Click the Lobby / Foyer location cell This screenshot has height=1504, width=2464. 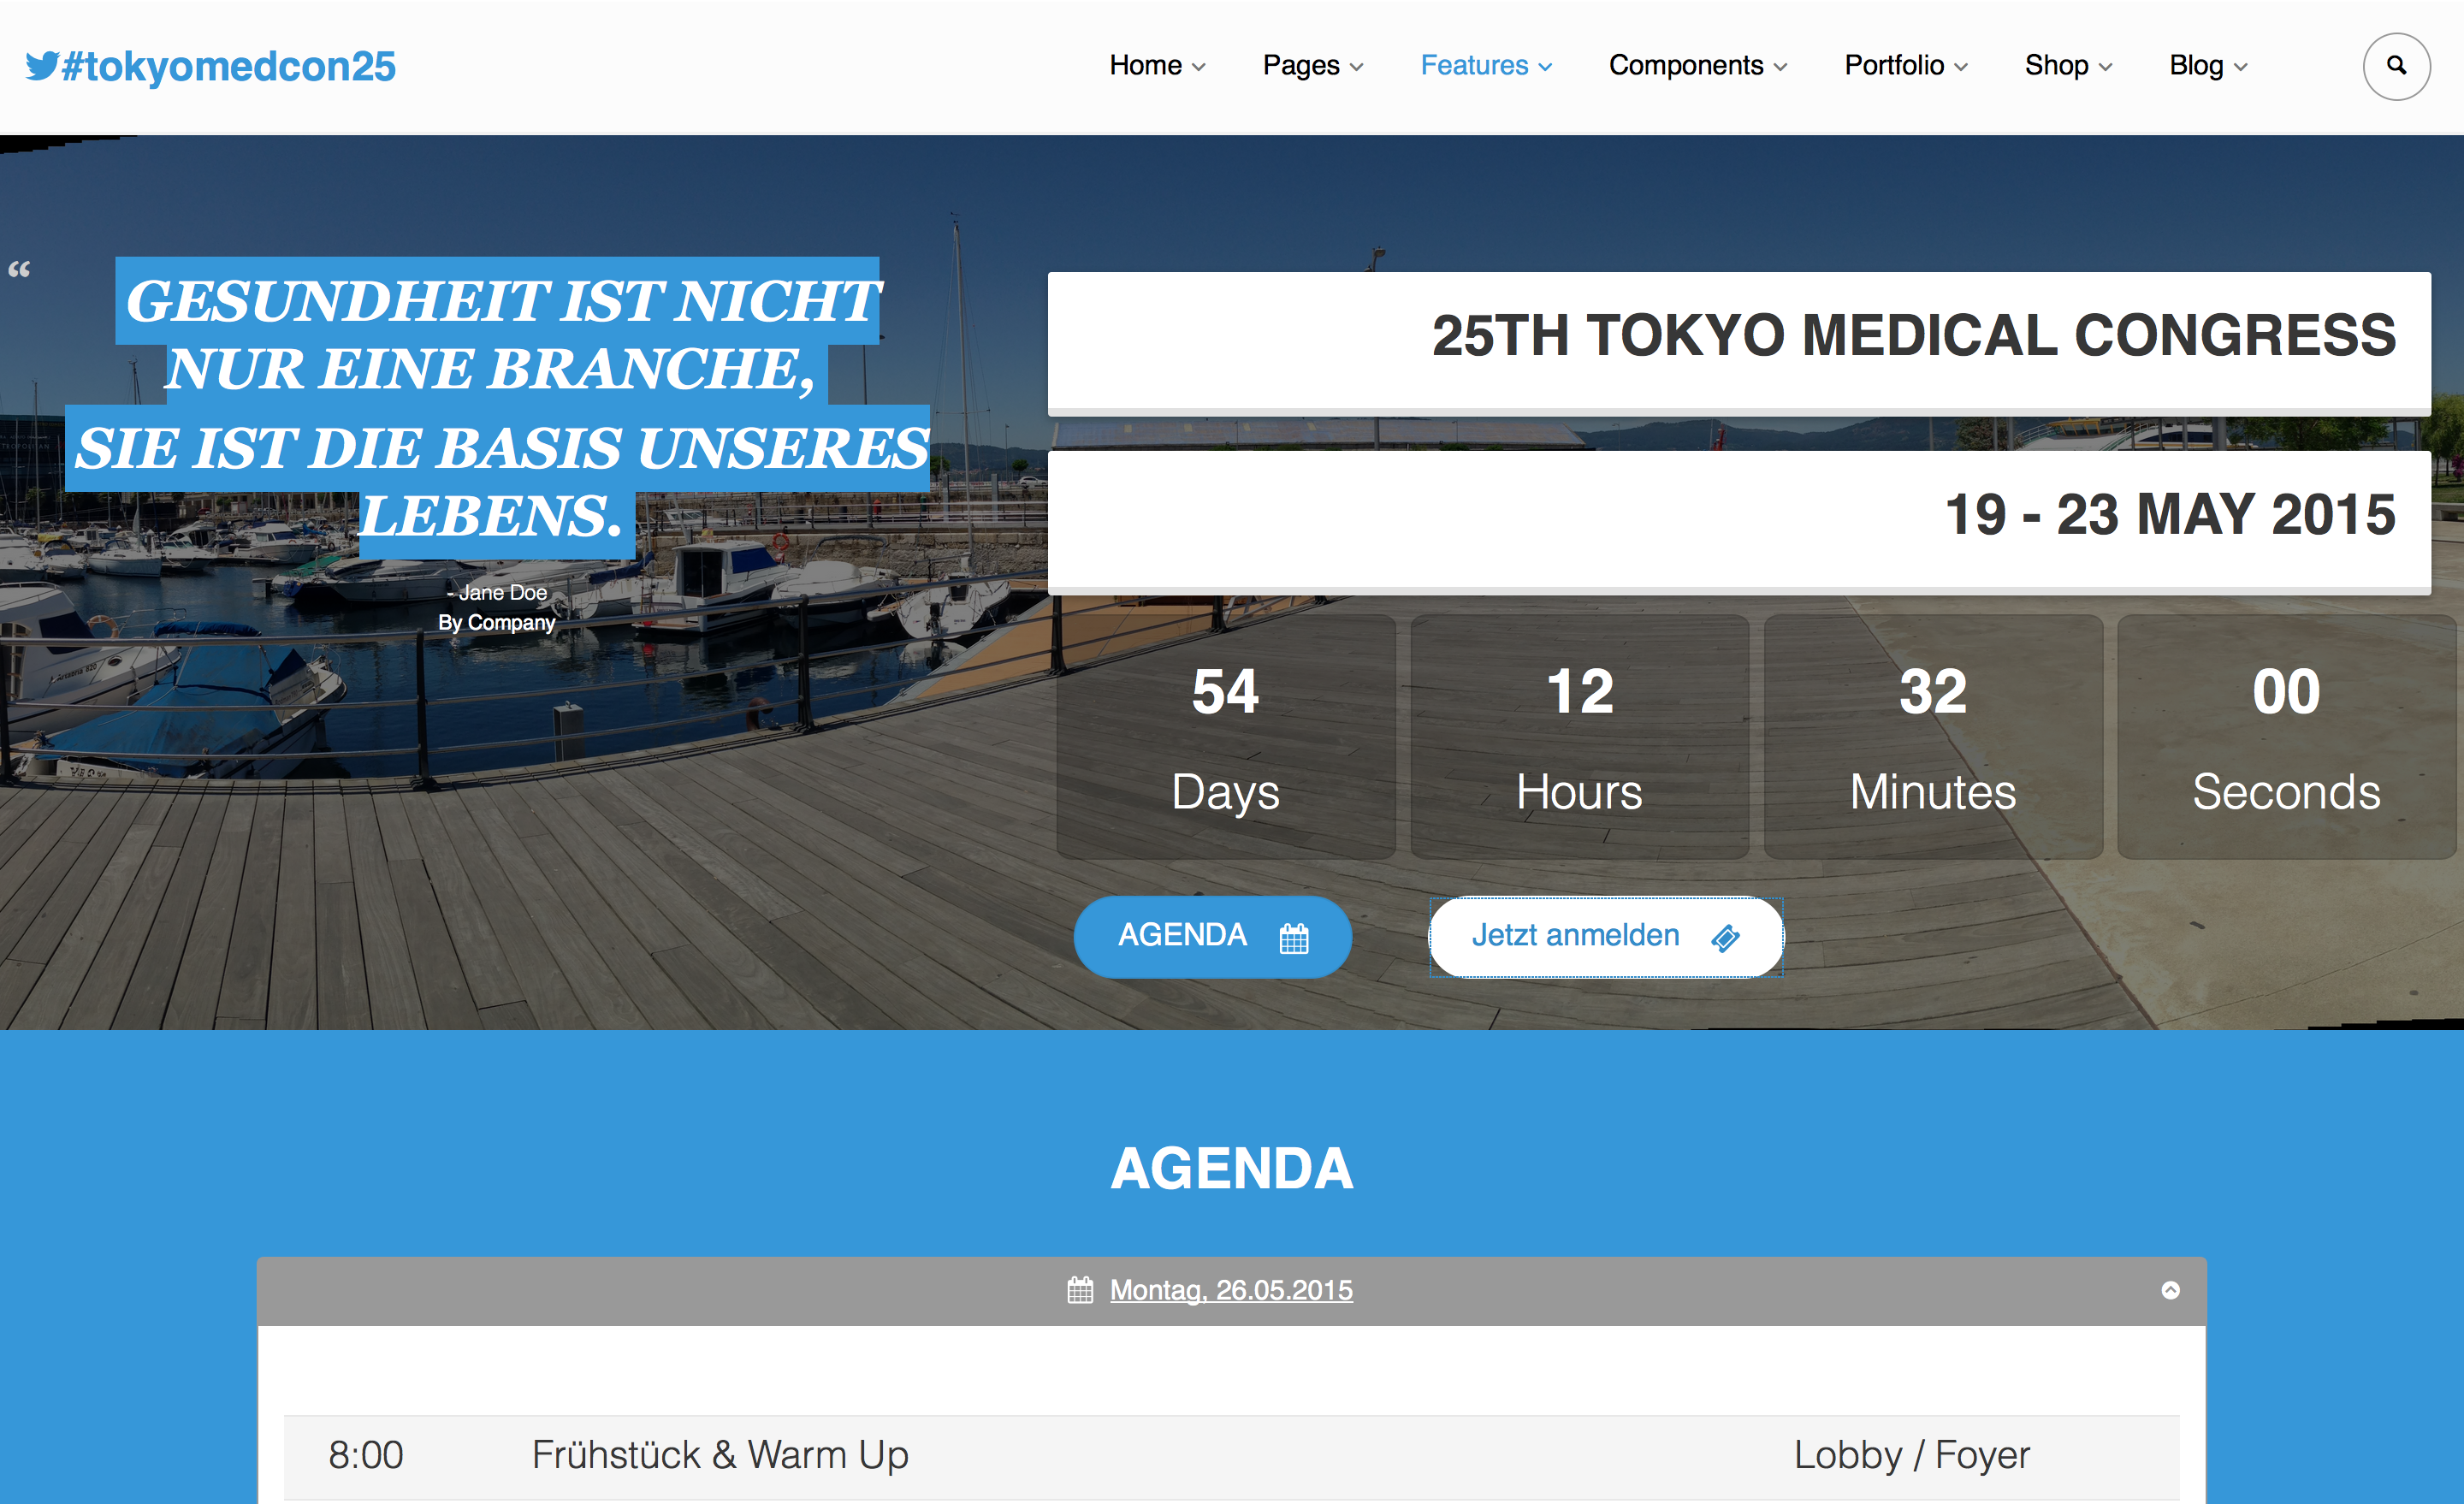1911,1454
